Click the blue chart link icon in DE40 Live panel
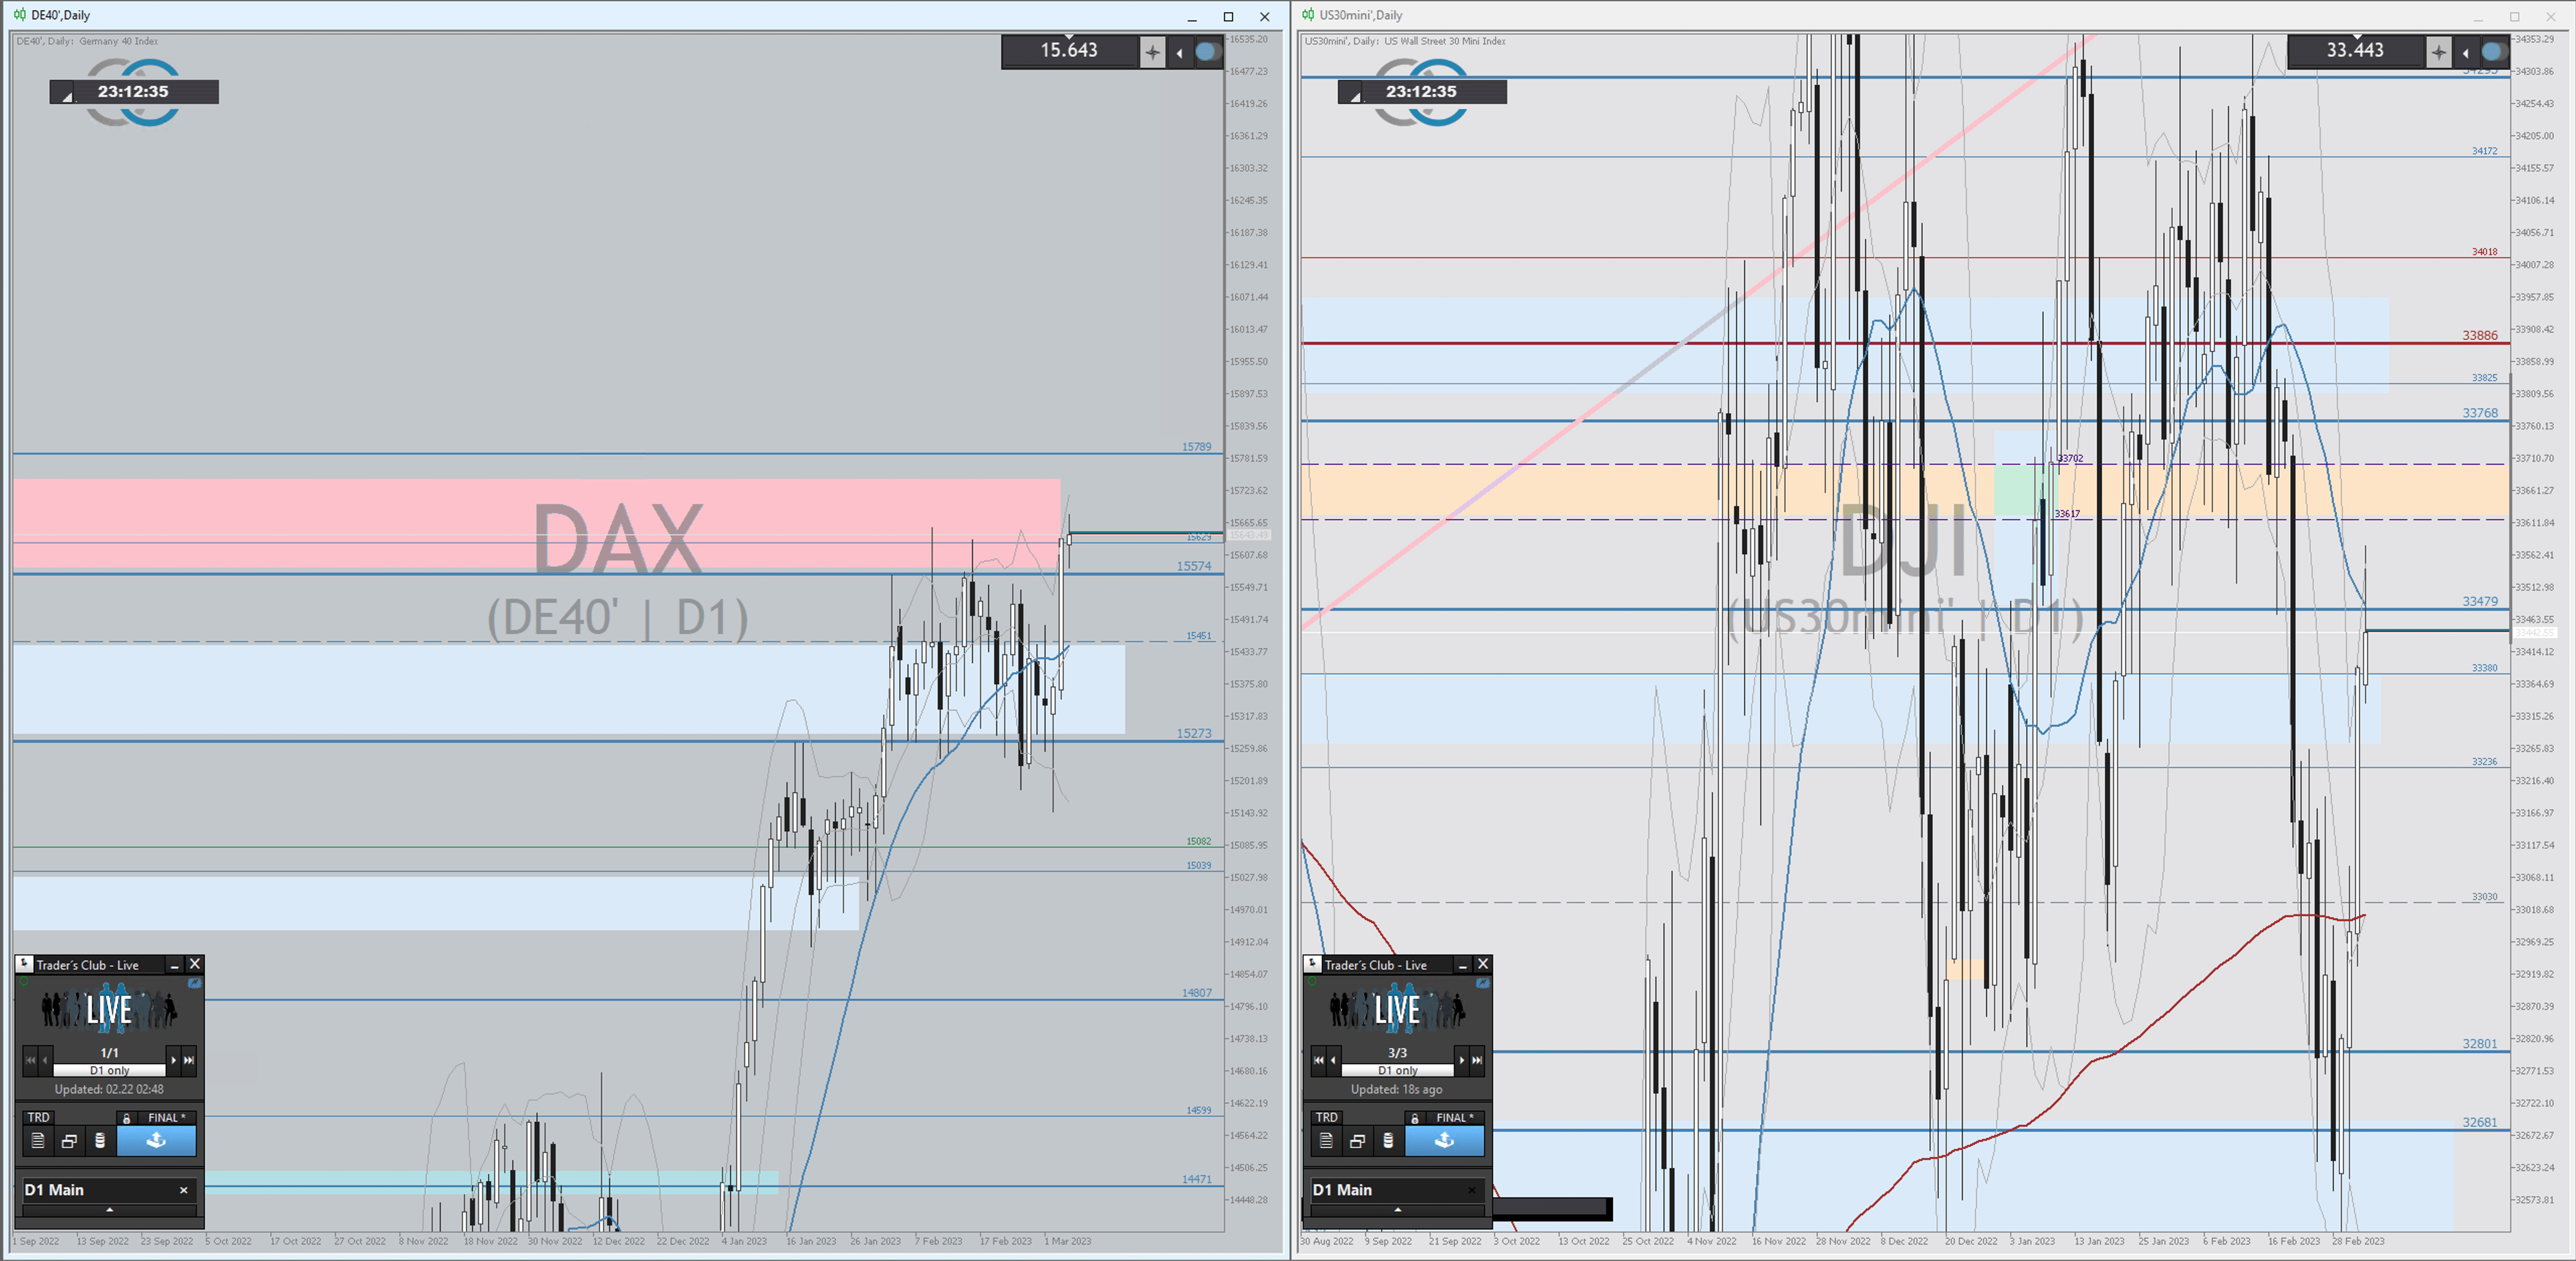The image size is (2576, 1261). tap(195, 983)
